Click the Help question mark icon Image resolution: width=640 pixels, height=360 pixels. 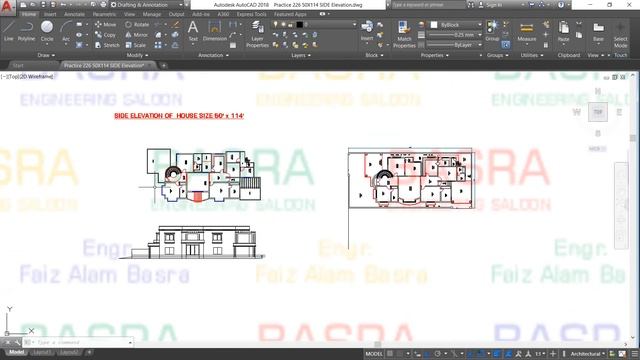coord(561,5)
